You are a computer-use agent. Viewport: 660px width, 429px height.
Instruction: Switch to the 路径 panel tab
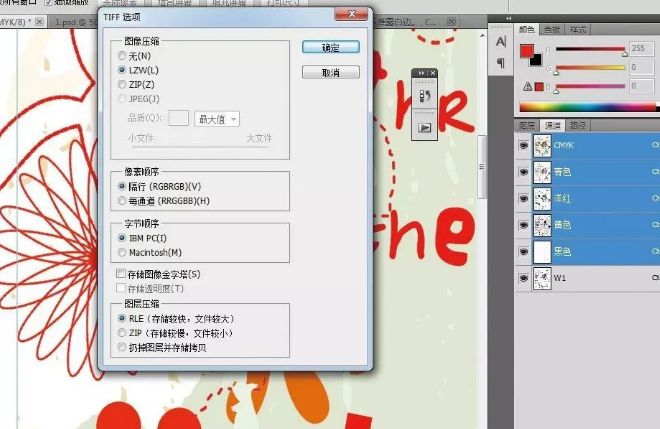point(578,125)
